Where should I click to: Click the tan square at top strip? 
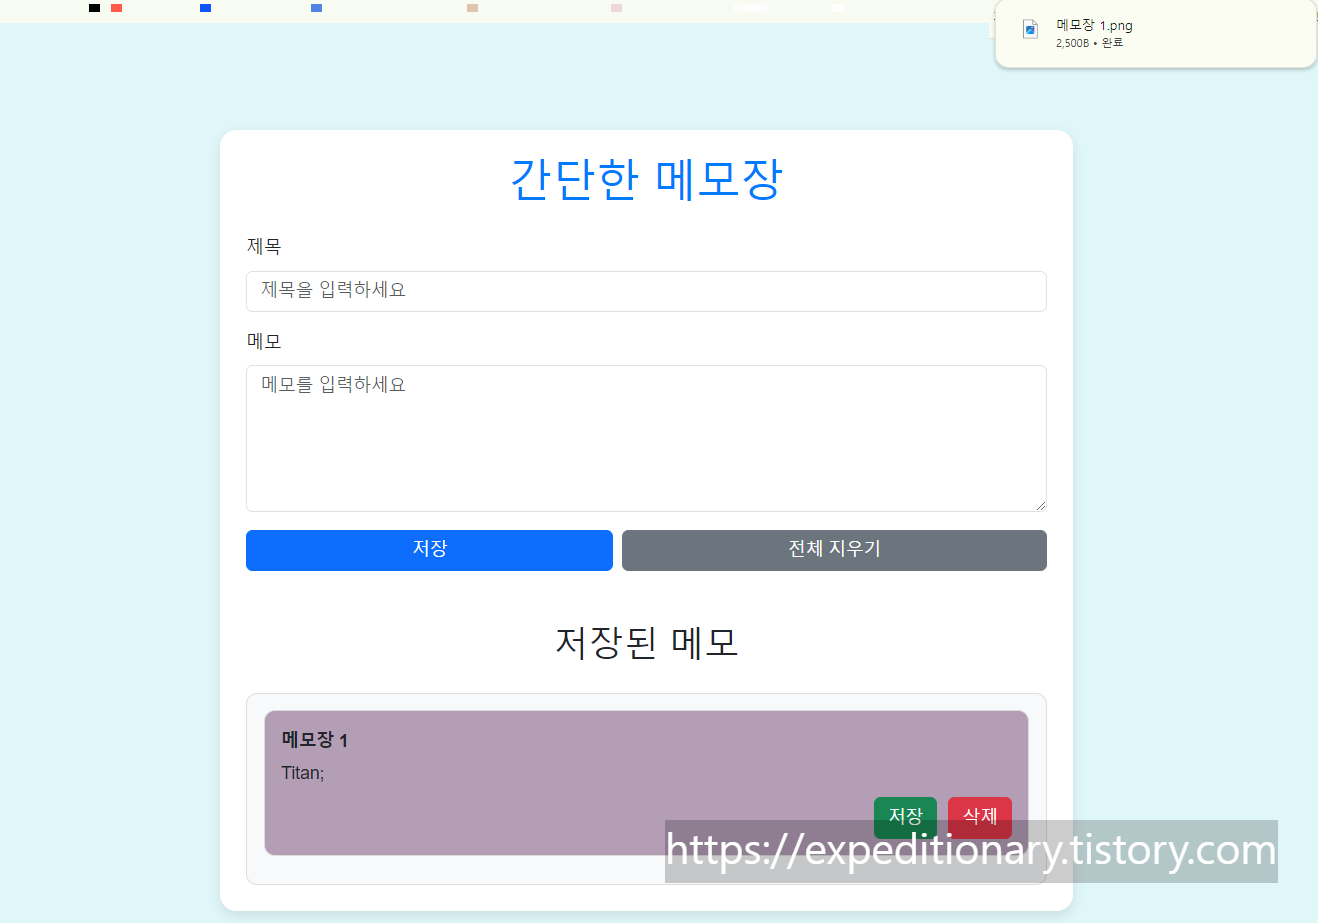coord(472,8)
